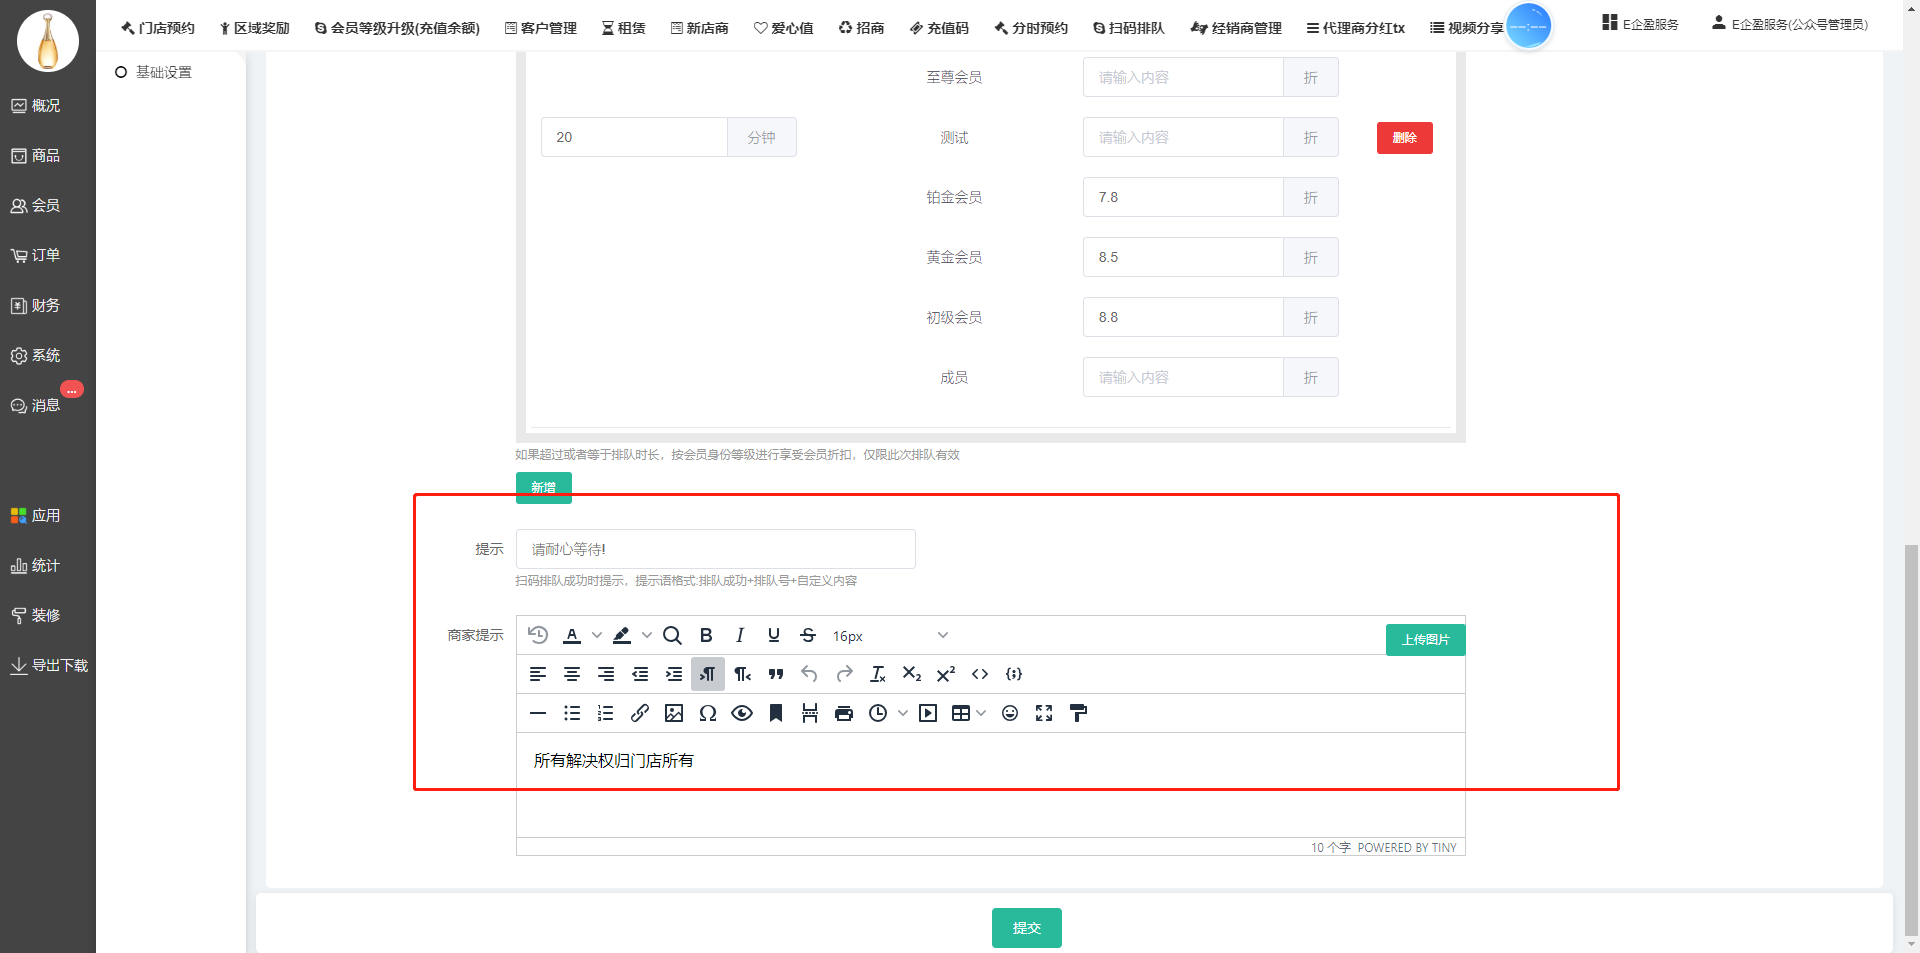Click the insert link icon
Viewport: 1920px width, 953px height.
[x=640, y=713]
